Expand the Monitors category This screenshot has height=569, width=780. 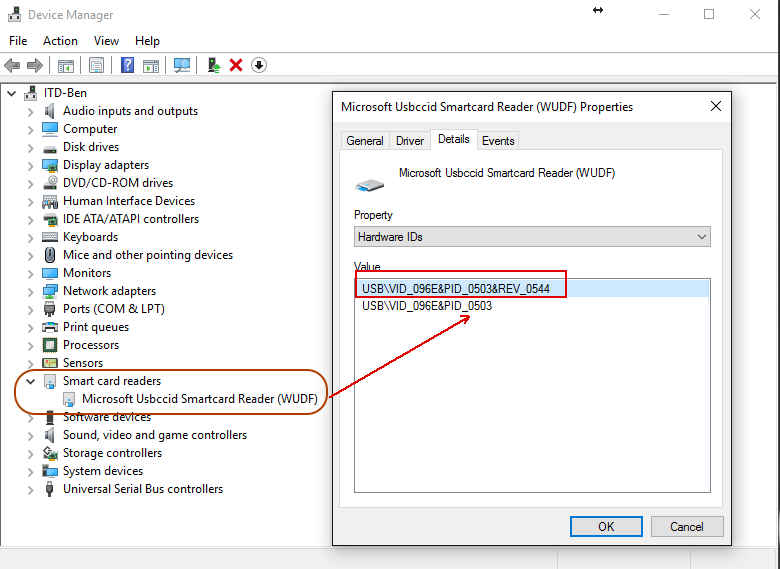coord(30,273)
